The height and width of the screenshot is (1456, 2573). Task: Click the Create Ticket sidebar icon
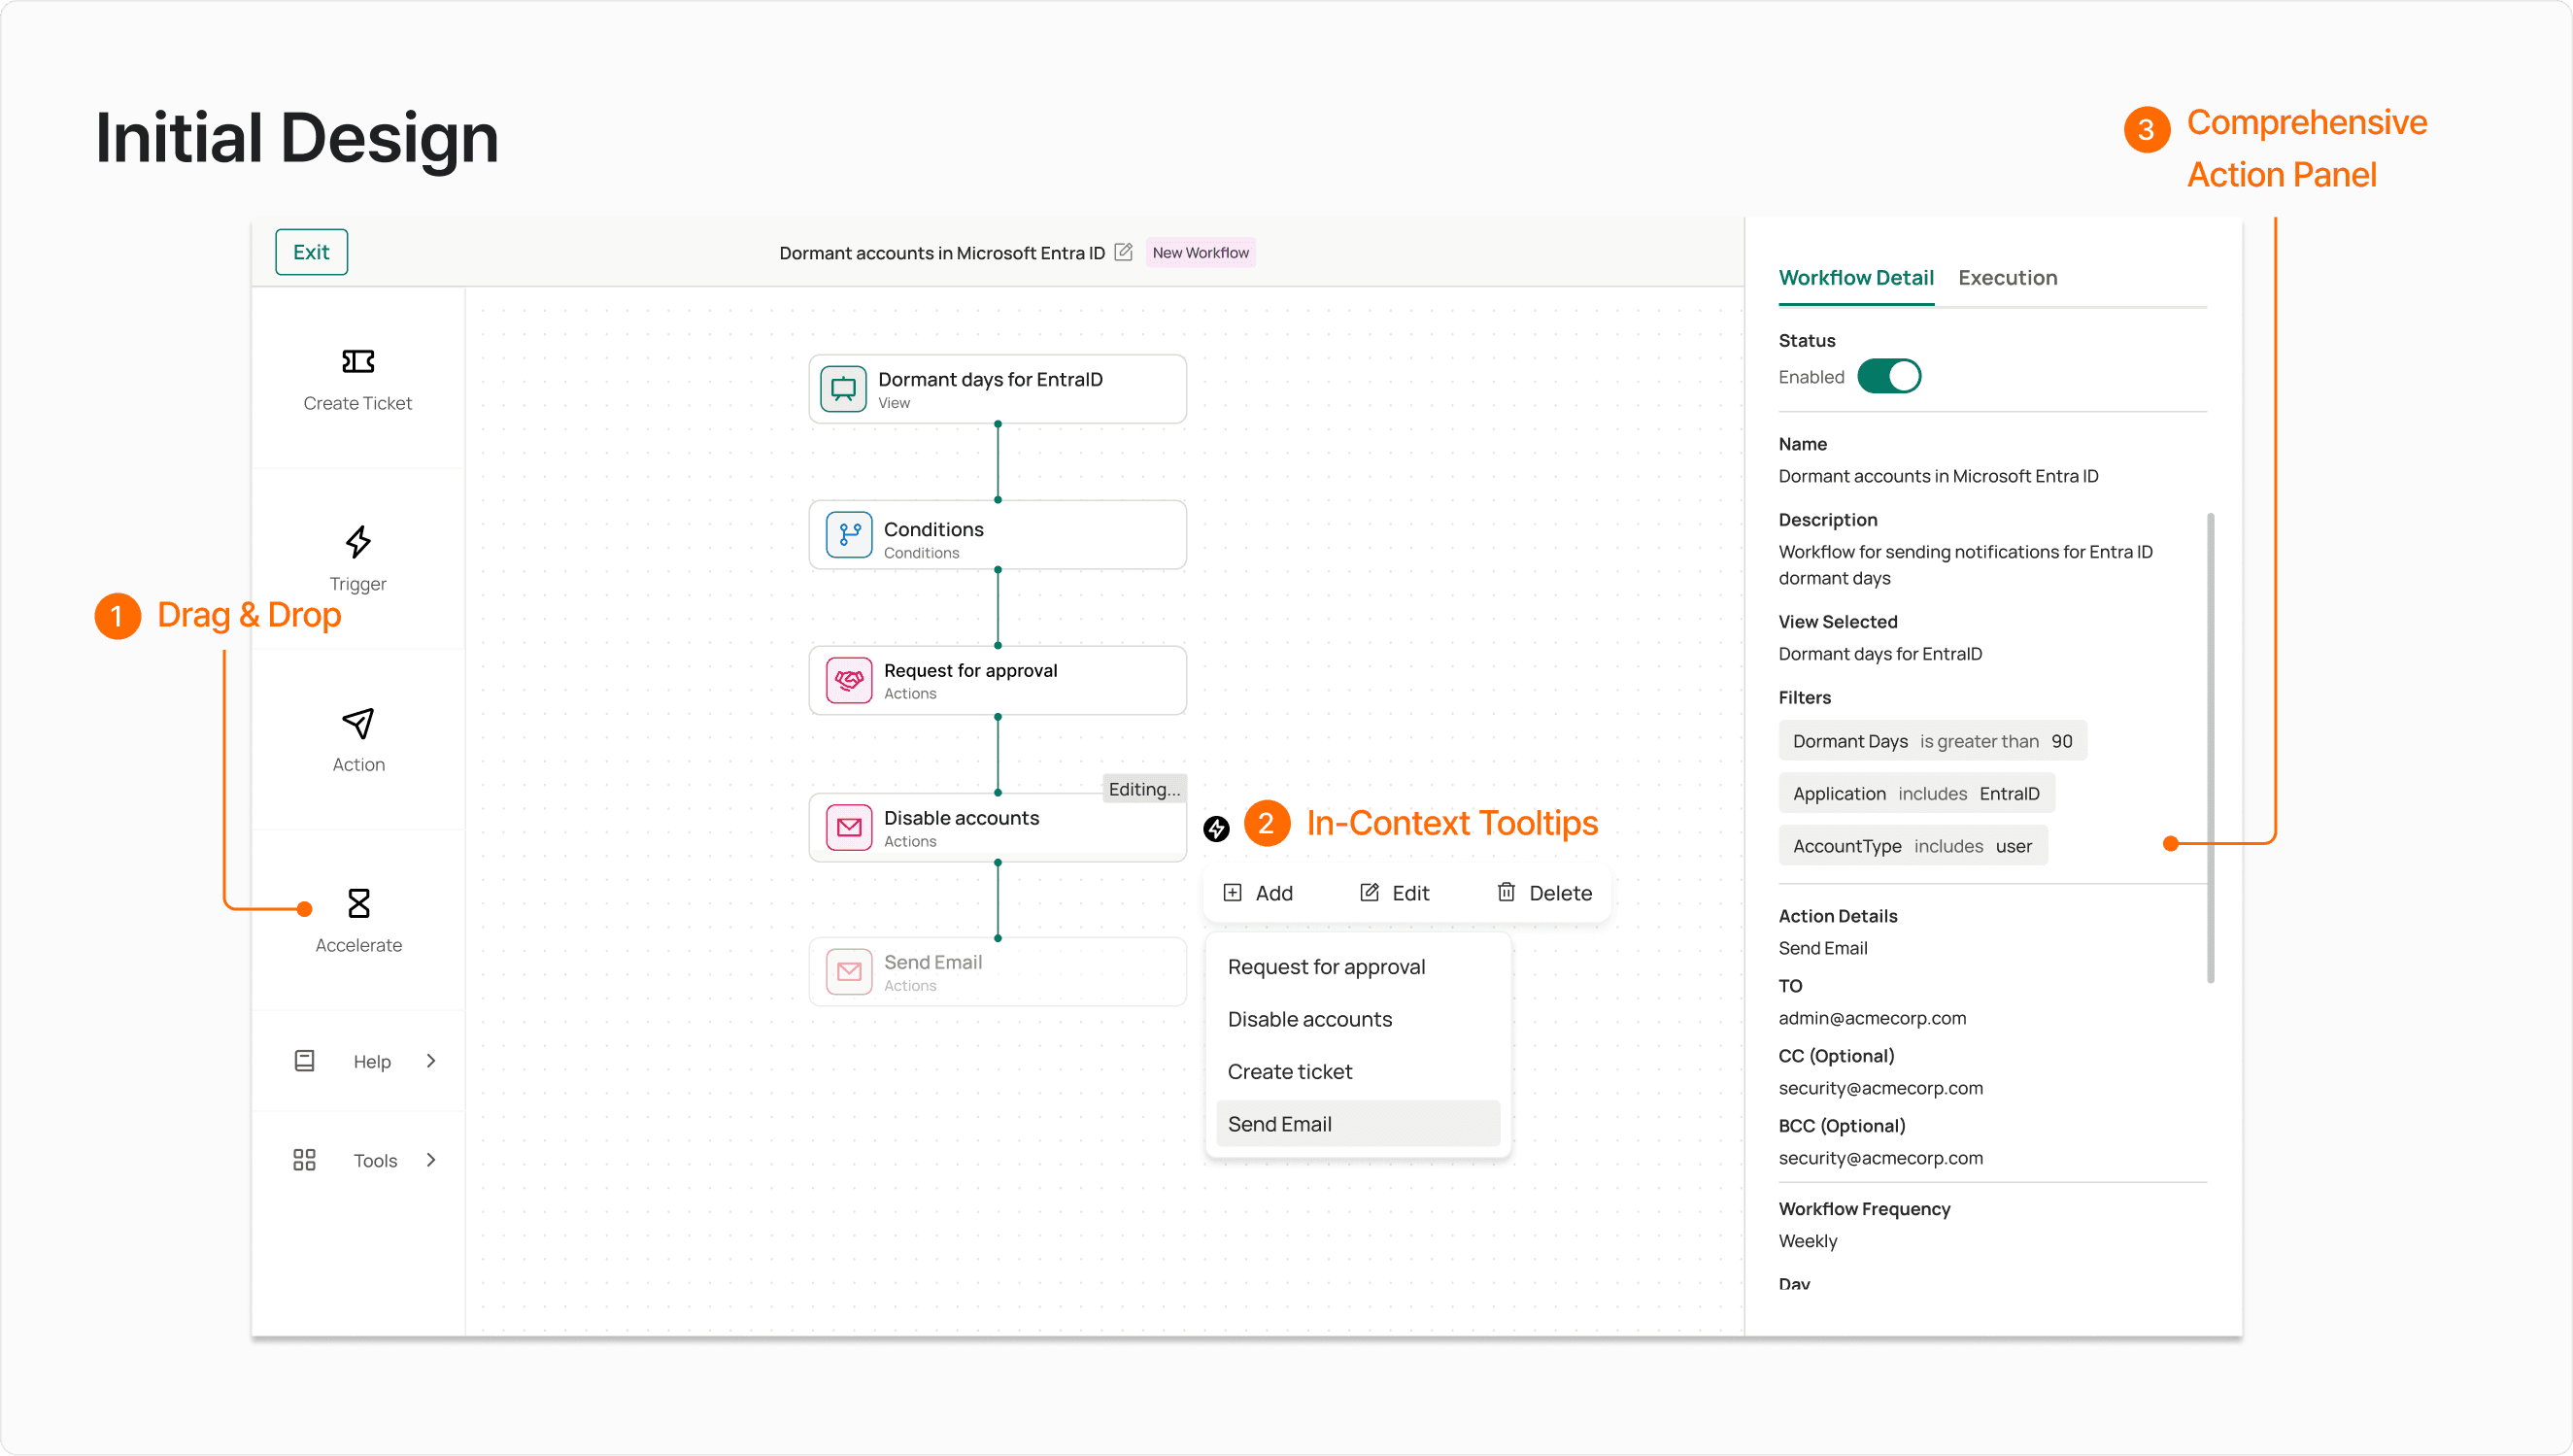358,361
